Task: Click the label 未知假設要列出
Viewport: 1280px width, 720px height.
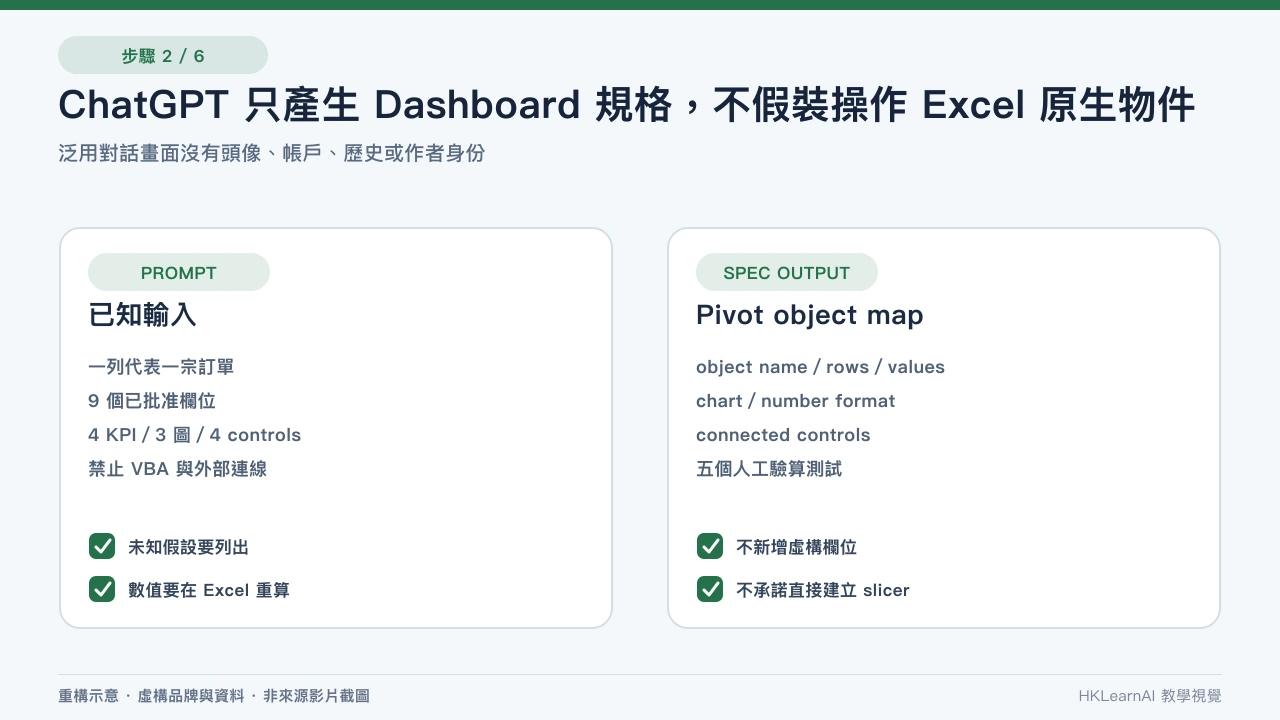Action: click(189, 547)
